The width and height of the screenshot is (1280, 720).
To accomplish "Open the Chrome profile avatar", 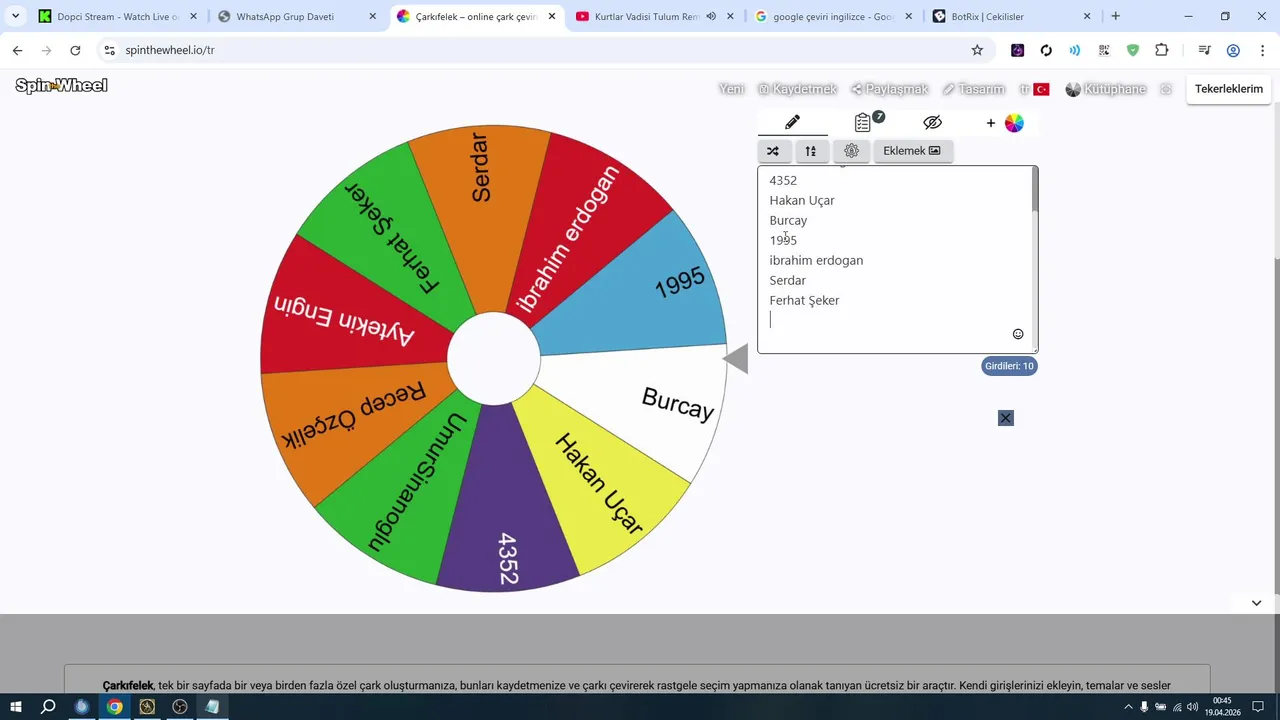I will (1233, 50).
